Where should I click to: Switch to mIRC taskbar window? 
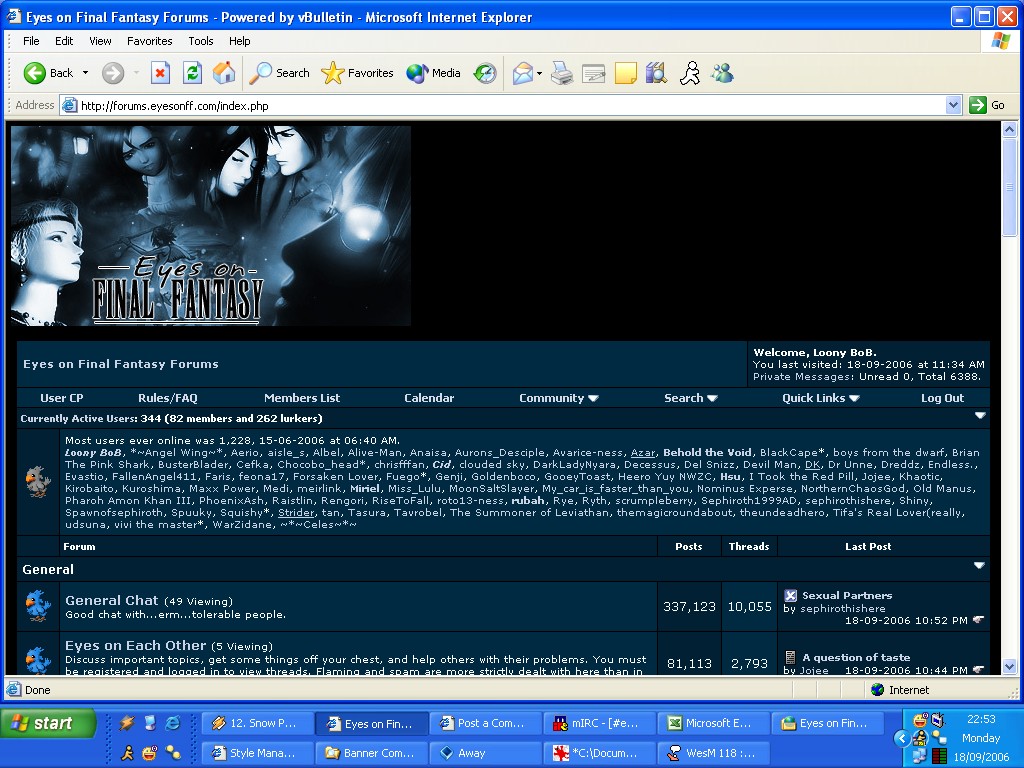[x=600, y=723]
